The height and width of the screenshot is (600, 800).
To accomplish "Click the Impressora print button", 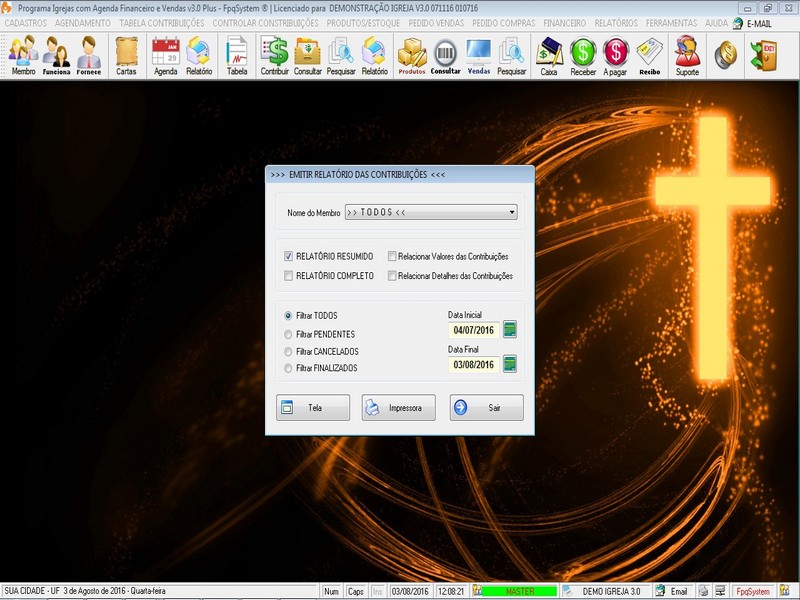I will 398,408.
